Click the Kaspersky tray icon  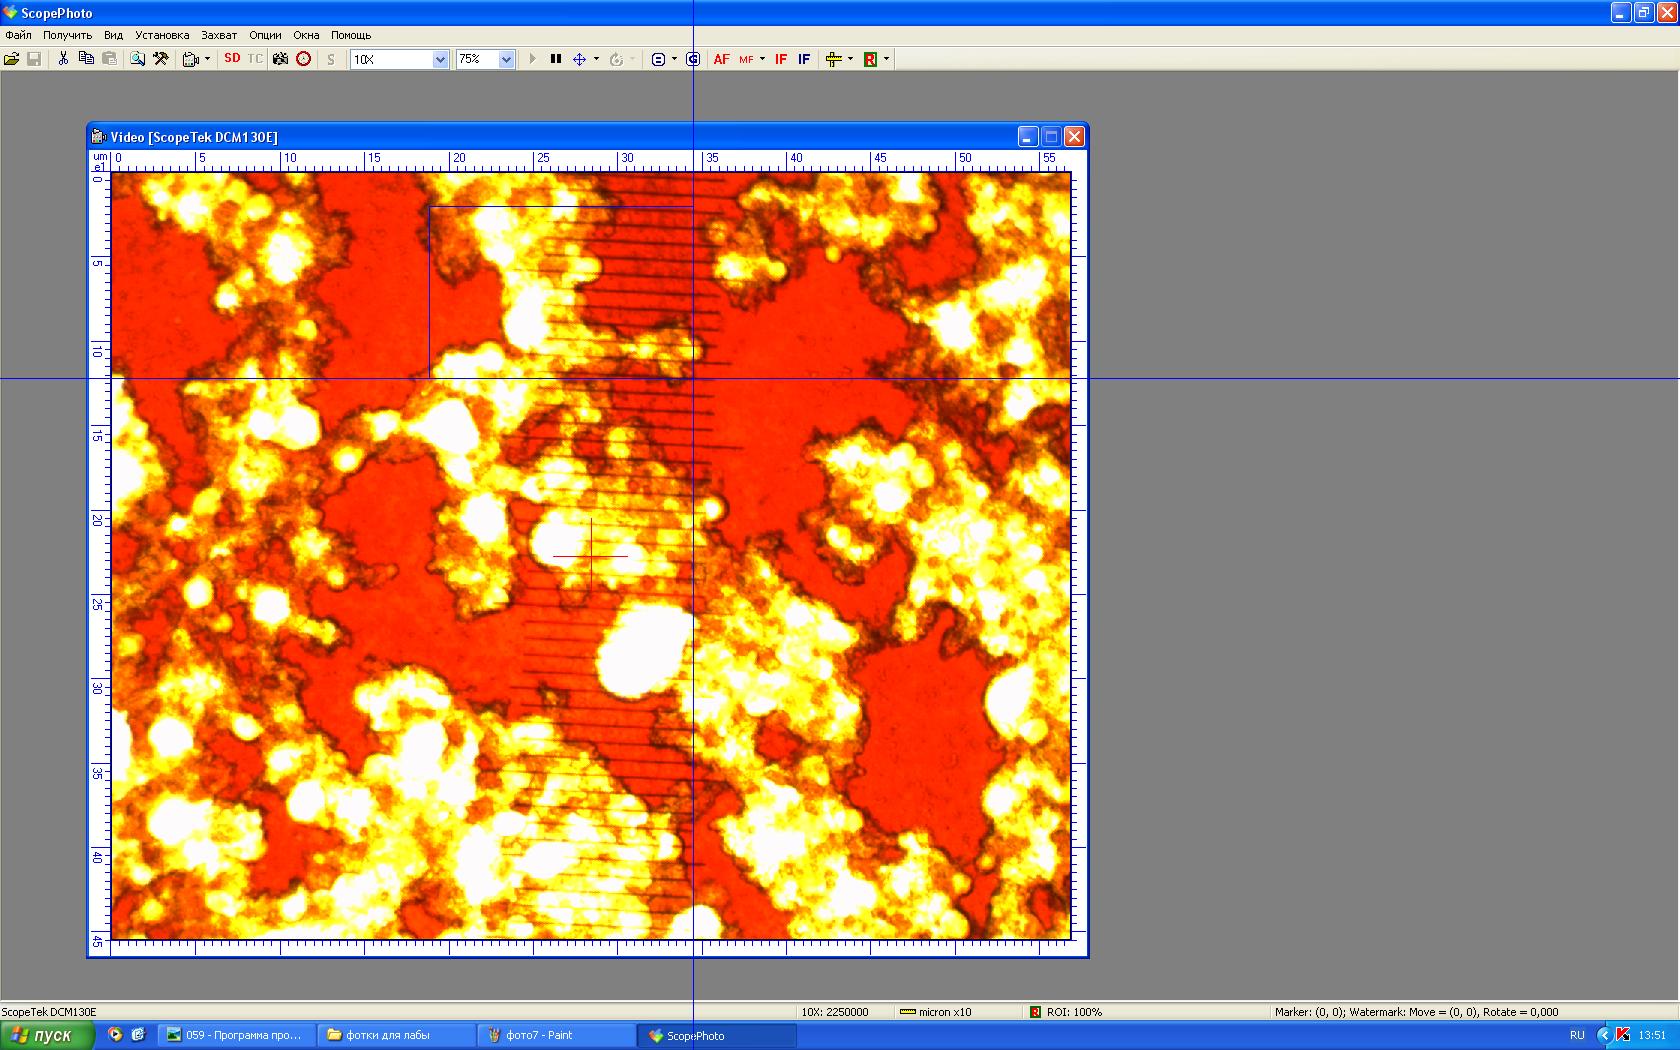pyautogui.click(x=1623, y=1035)
